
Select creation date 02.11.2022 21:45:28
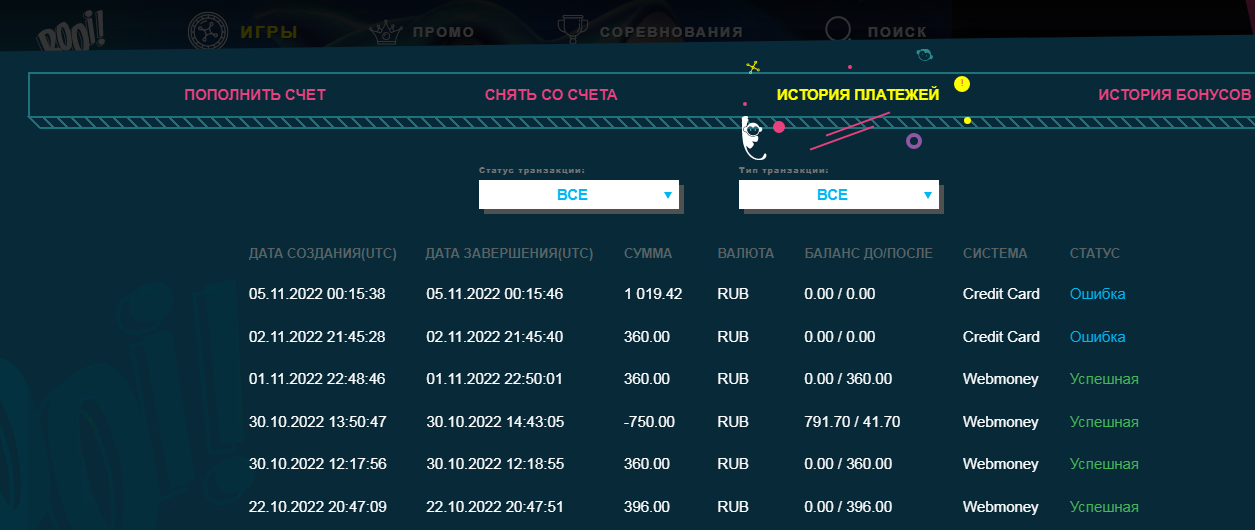click(x=317, y=337)
